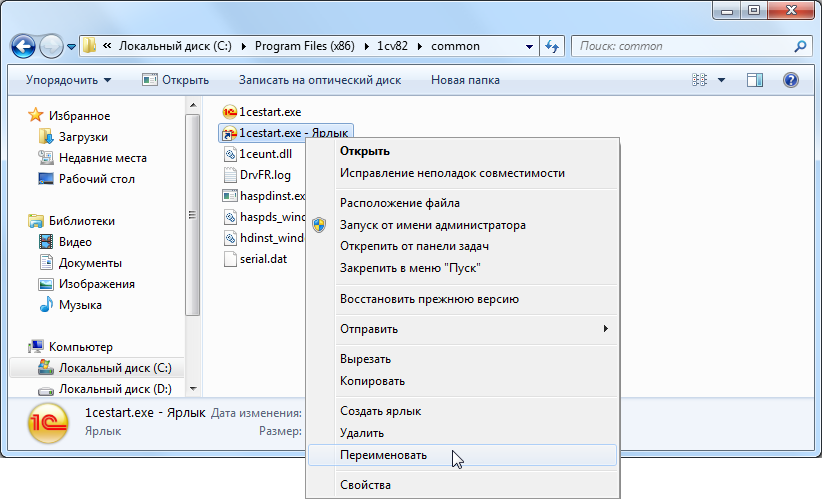The height and width of the screenshot is (499, 822).
Task: Expand the view options dropdown arrow
Action: [722, 80]
